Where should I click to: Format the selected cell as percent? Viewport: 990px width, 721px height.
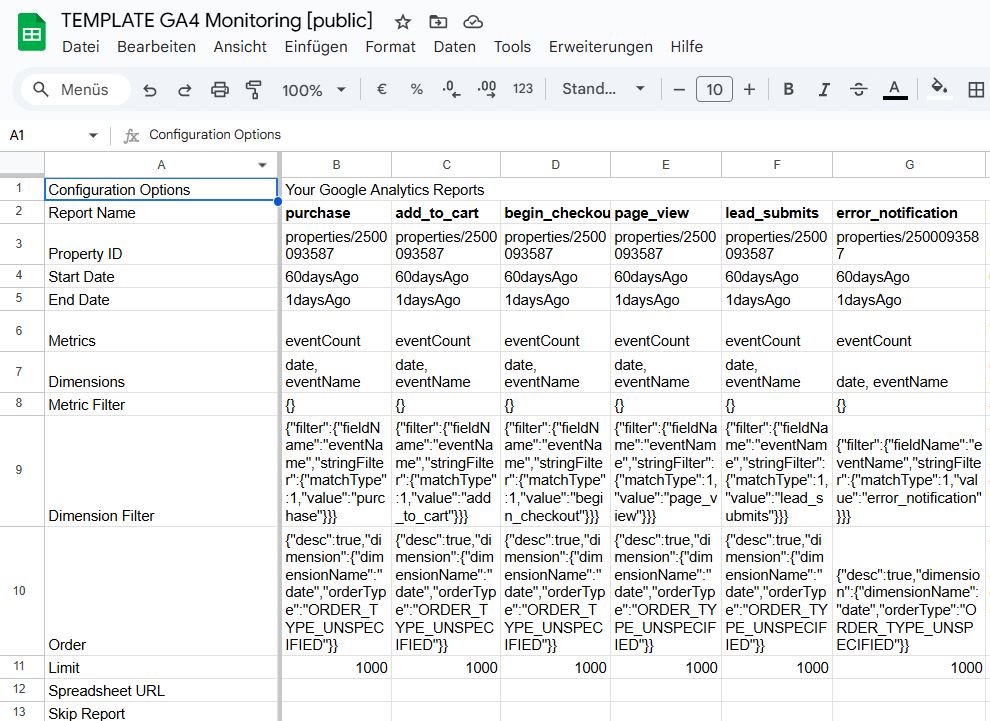[x=416, y=89]
